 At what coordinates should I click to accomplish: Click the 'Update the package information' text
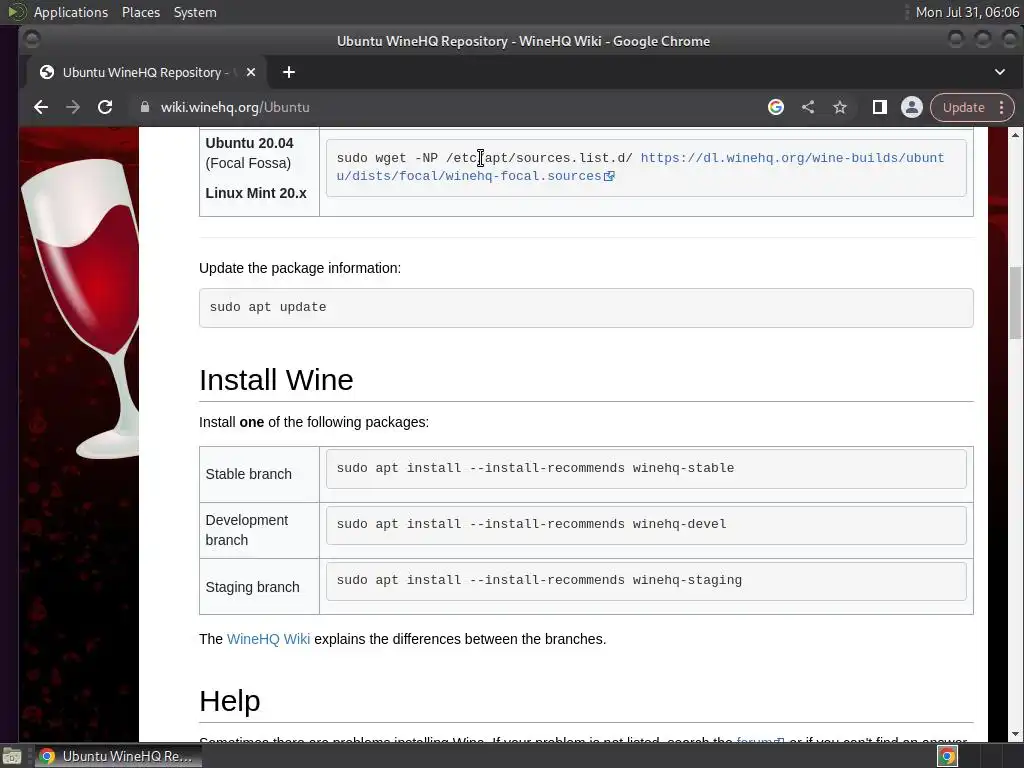[300, 268]
